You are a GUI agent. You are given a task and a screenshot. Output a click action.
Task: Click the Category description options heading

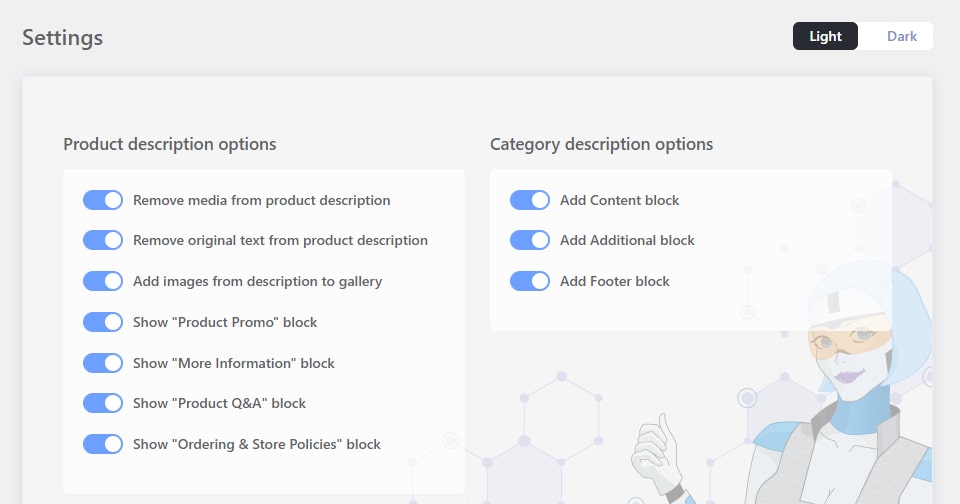tap(601, 144)
